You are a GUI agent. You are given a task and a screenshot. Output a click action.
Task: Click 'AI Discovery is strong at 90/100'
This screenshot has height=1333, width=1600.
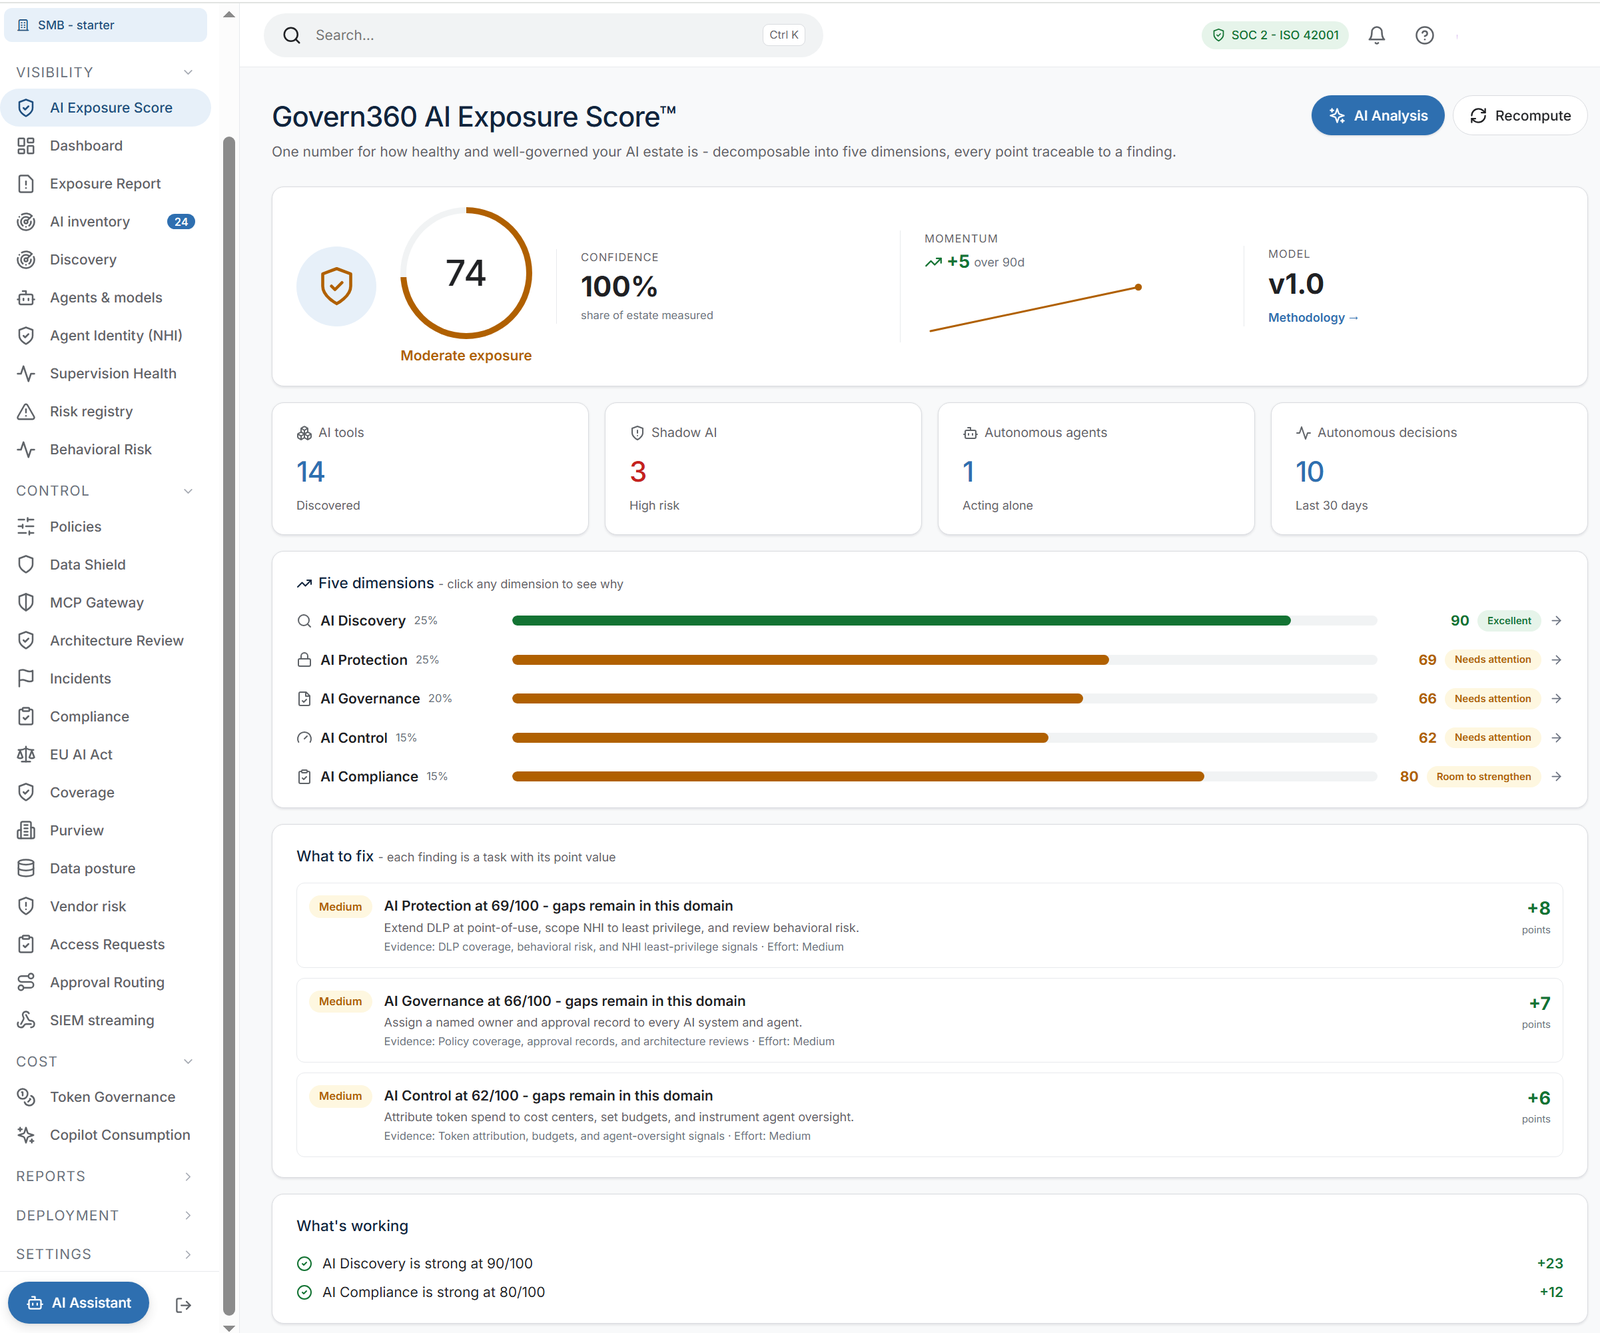pyautogui.click(x=427, y=1264)
